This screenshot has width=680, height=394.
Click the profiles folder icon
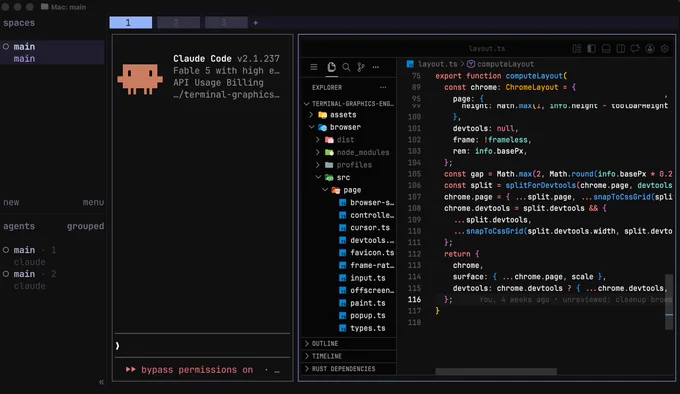coord(330,165)
